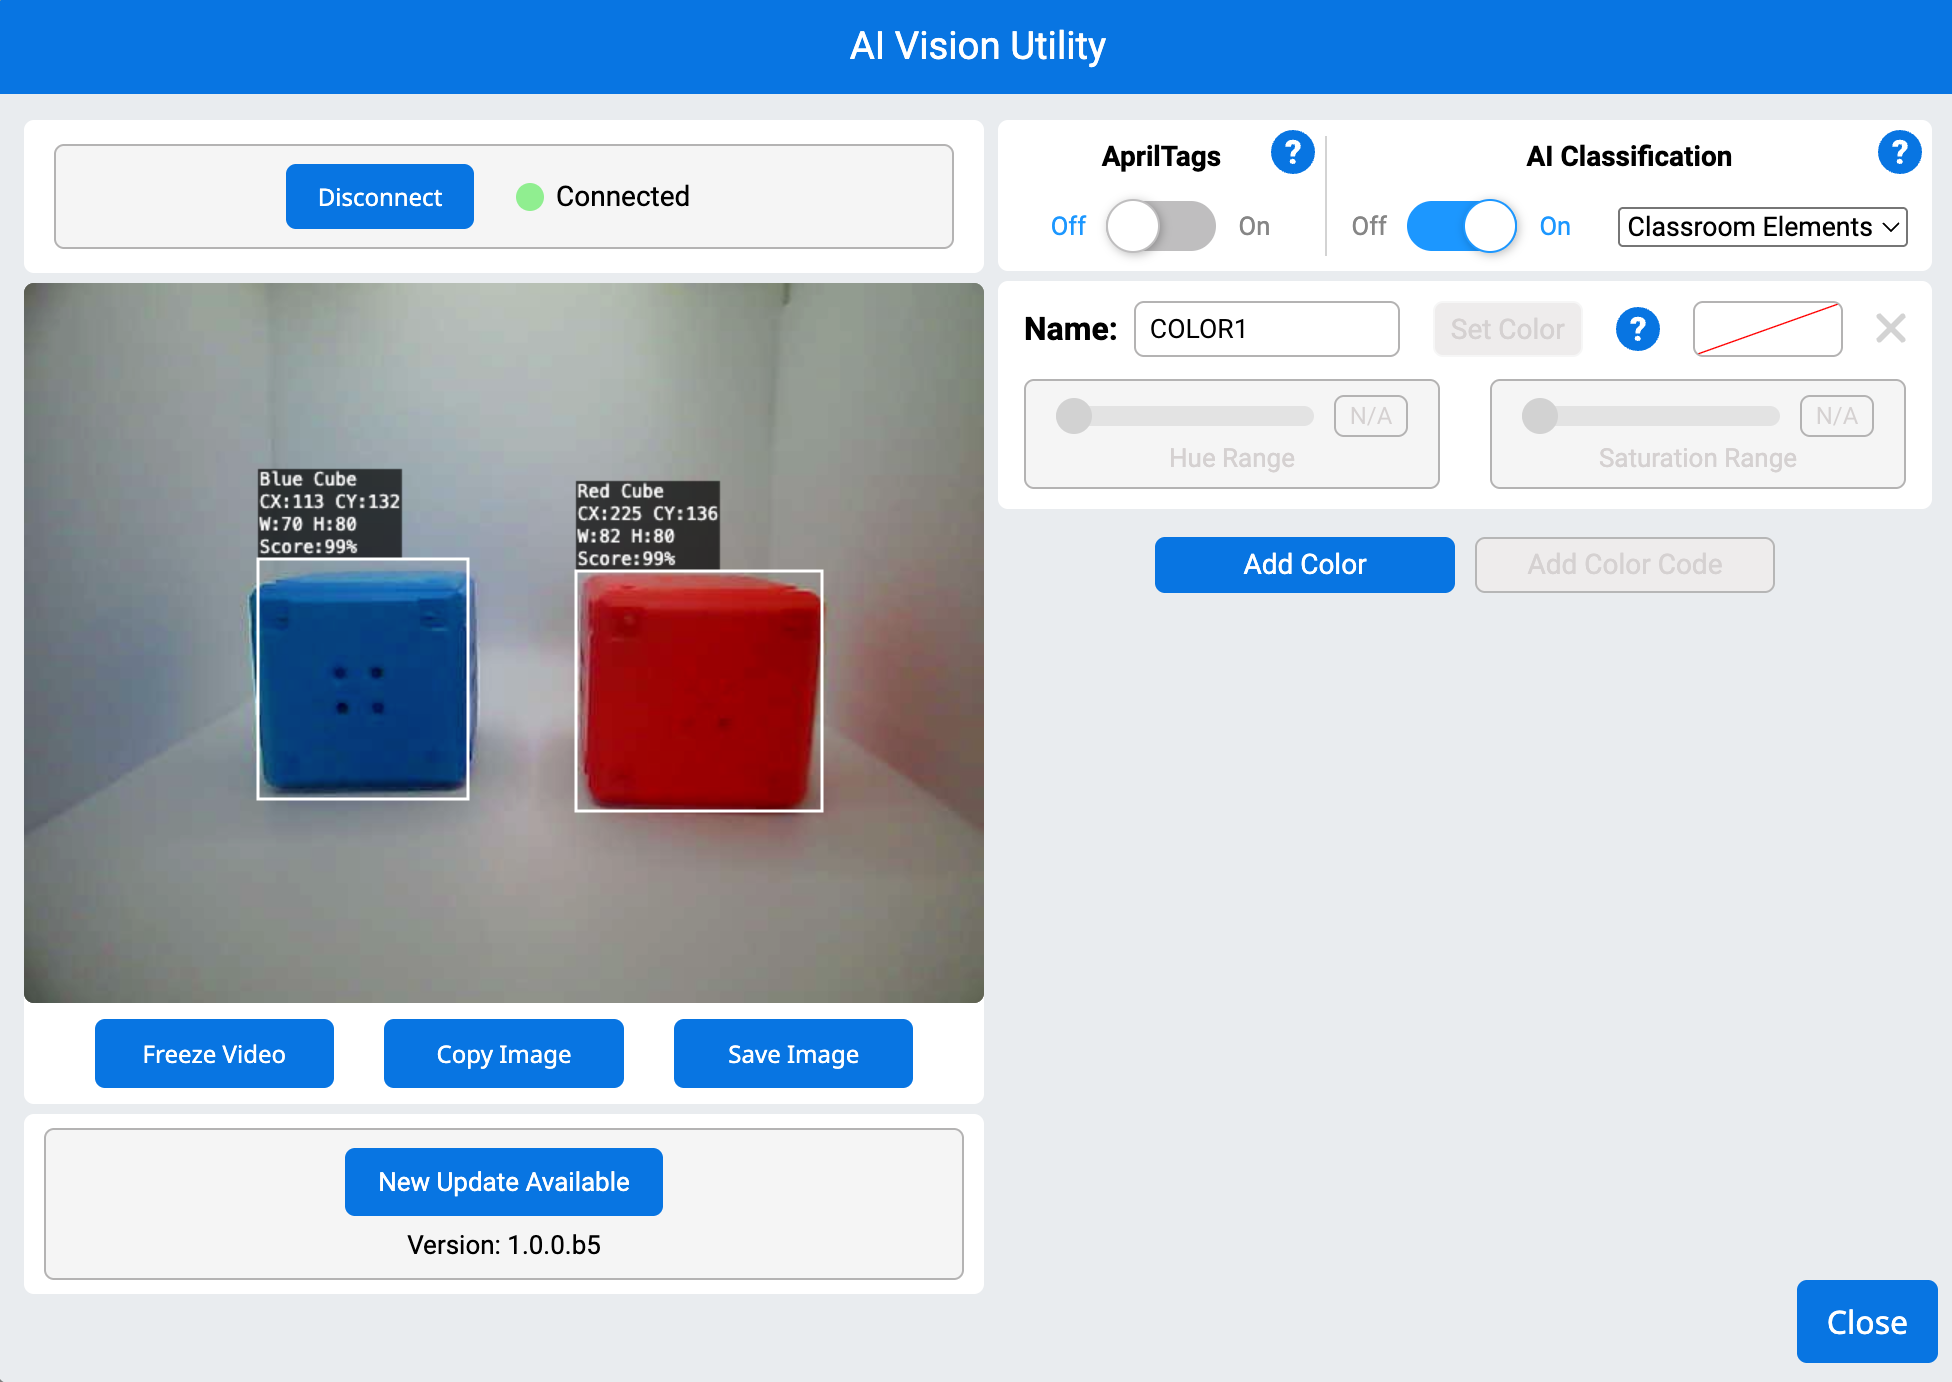Save the camera image
The height and width of the screenshot is (1382, 1952).
[792, 1053]
